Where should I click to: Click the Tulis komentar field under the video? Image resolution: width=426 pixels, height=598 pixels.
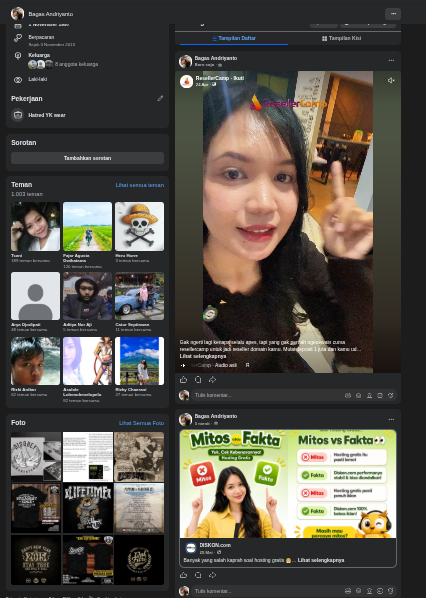coord(267,395)
